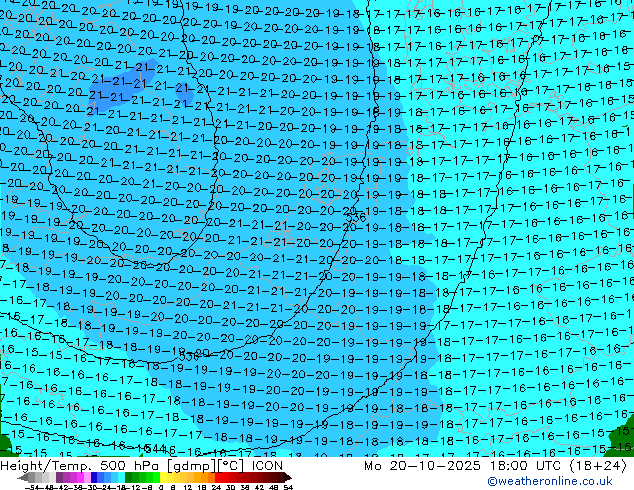The width and height of the screenshot is (634, 490).
Task: Click the '(18+24)' forecast run text
Action: point(598,466)
